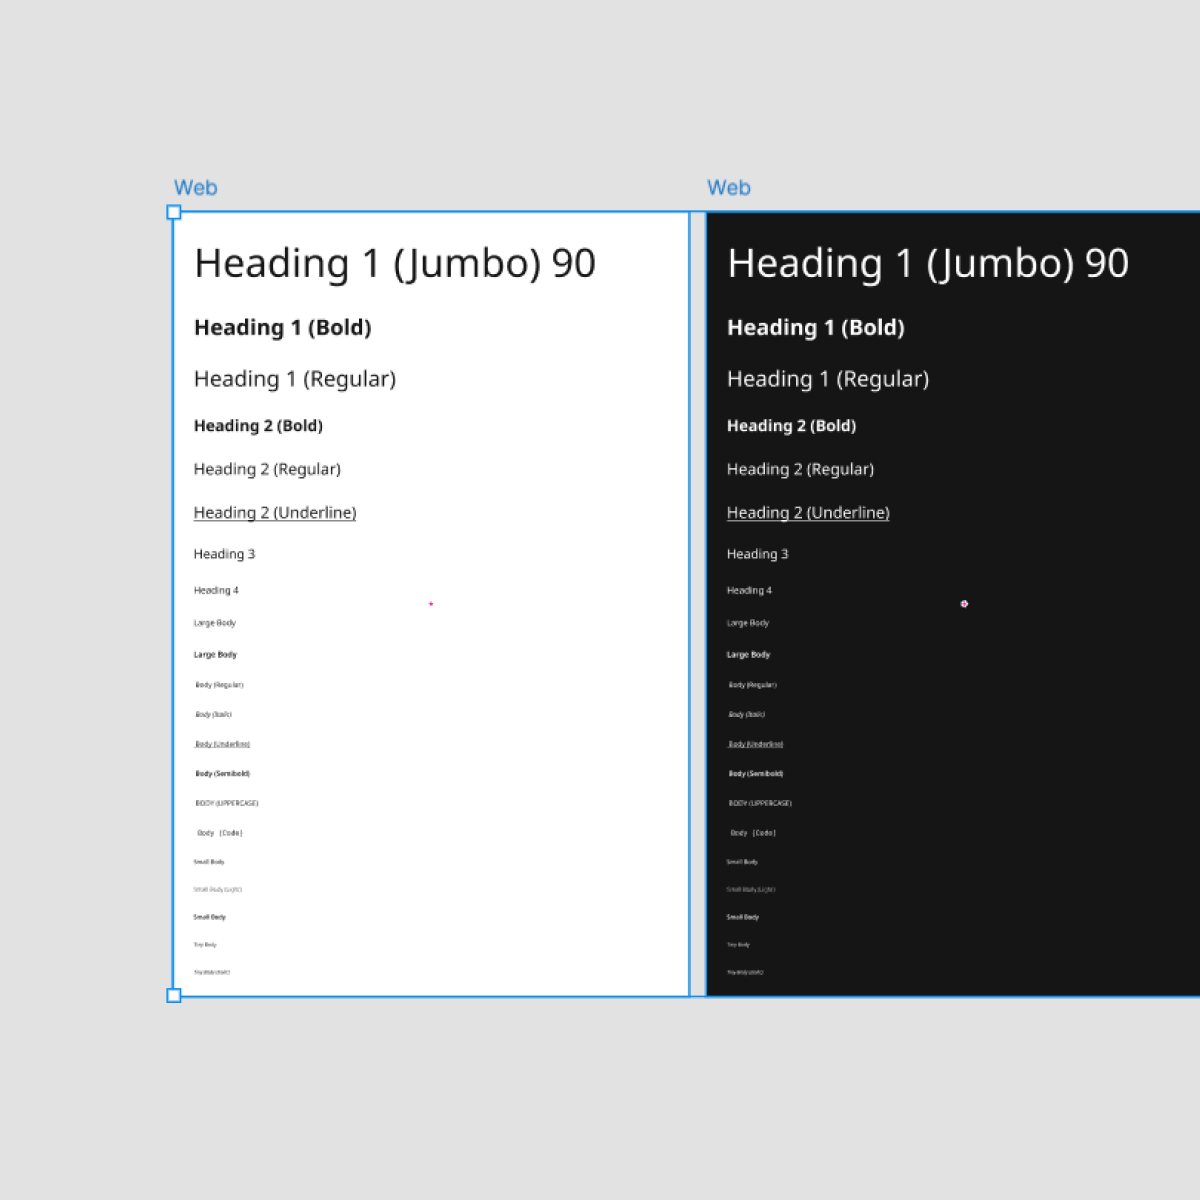Click Heading 3 text in the white frame

coord(224,554)
